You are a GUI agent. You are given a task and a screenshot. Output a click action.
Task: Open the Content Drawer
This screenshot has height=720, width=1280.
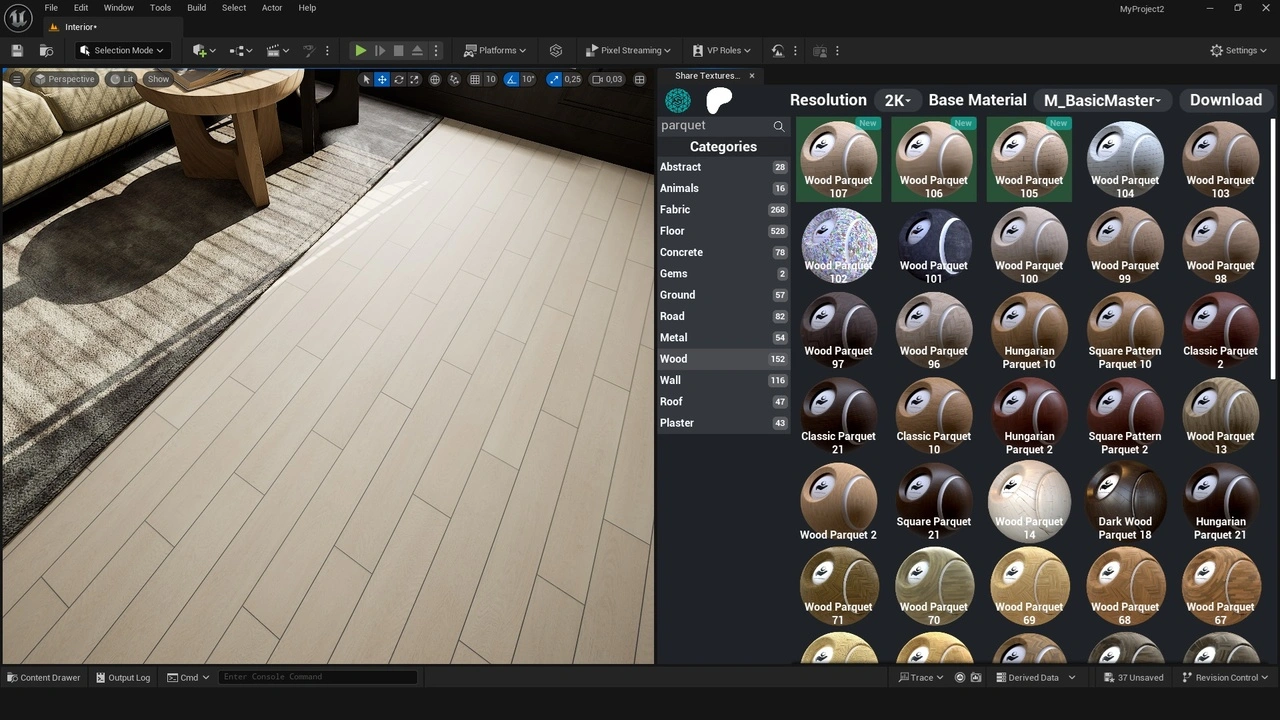click(44, 677)
